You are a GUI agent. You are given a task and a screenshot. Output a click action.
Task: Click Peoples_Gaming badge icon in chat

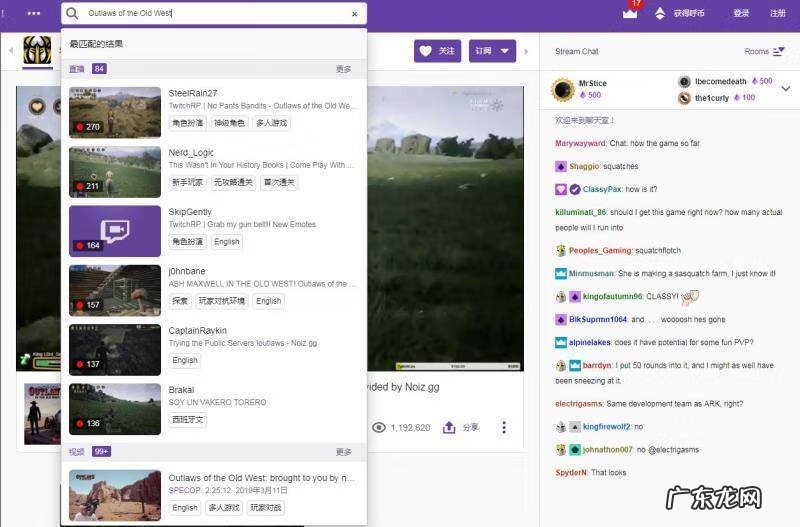(x=561, y=250)
